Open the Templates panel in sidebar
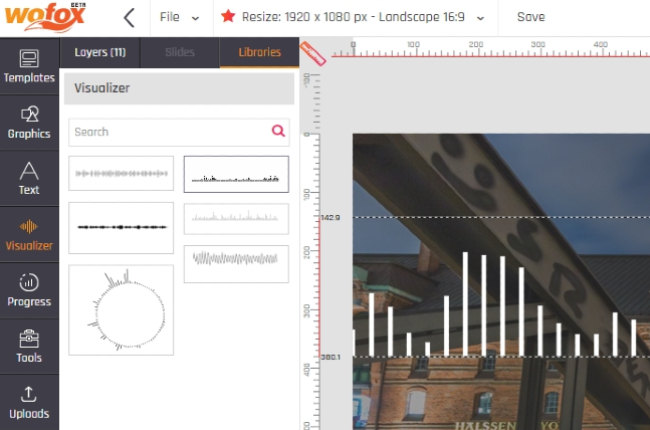 [29, 66]
